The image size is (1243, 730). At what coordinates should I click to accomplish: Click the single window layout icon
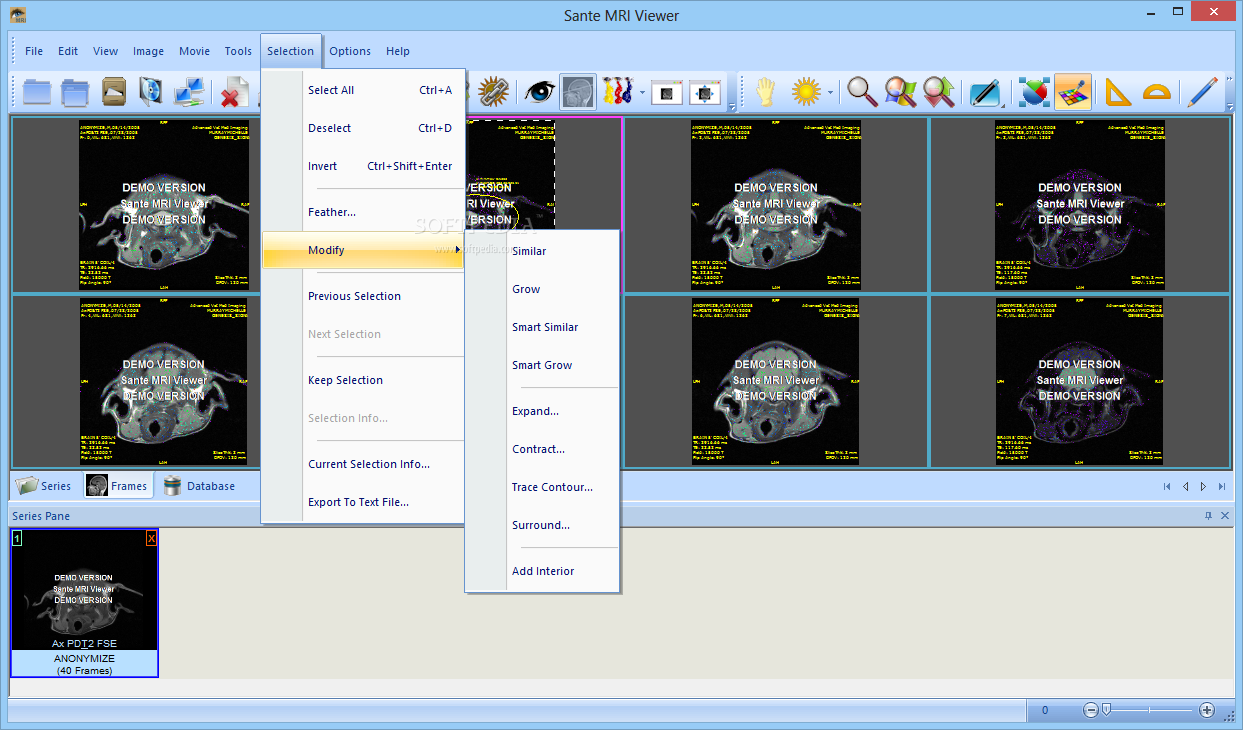(667, 92)
